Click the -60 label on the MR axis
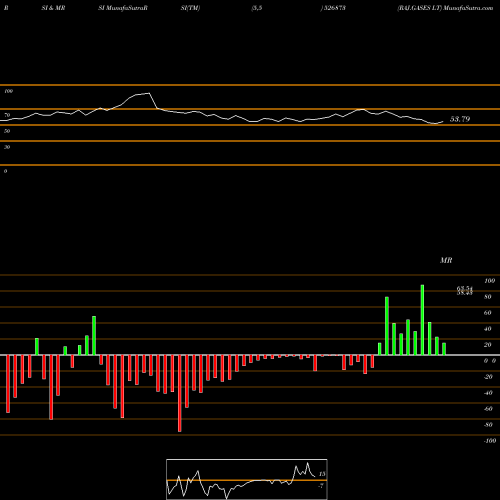The height and width of the screenshot is (500, 500). 488,409
